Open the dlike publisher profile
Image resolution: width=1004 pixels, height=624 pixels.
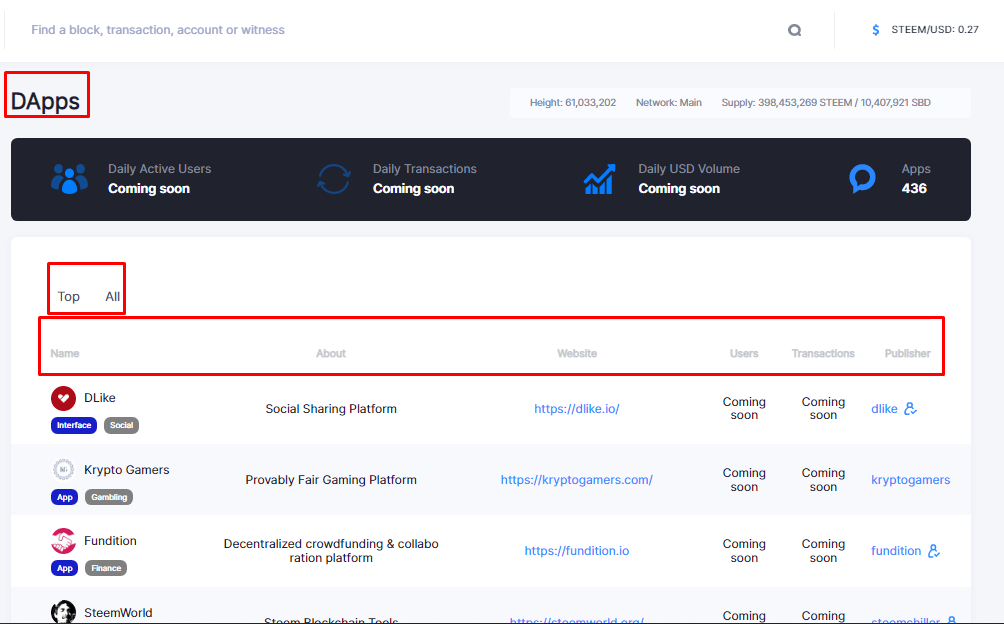point(884,408)
